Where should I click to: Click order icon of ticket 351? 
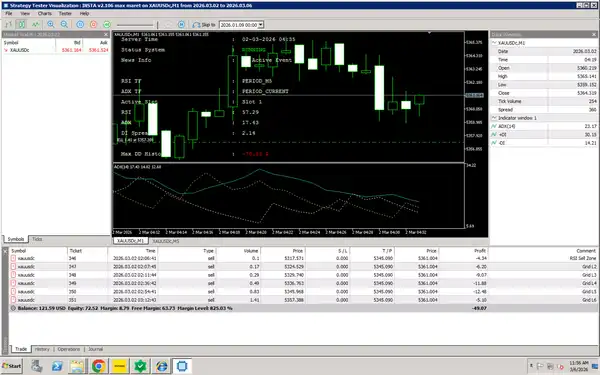click(13, 300)
